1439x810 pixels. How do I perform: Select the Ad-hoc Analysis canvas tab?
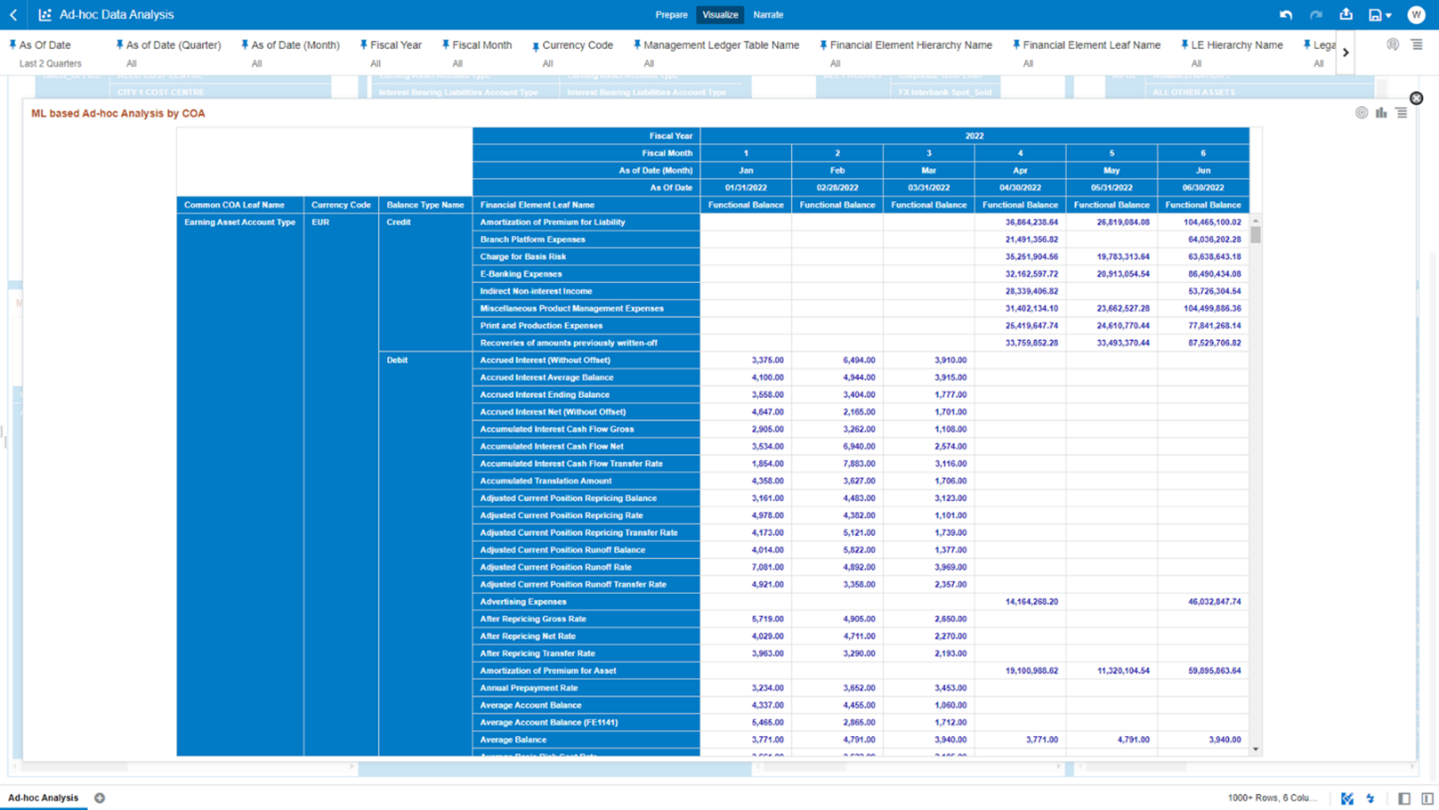(43, 798)
